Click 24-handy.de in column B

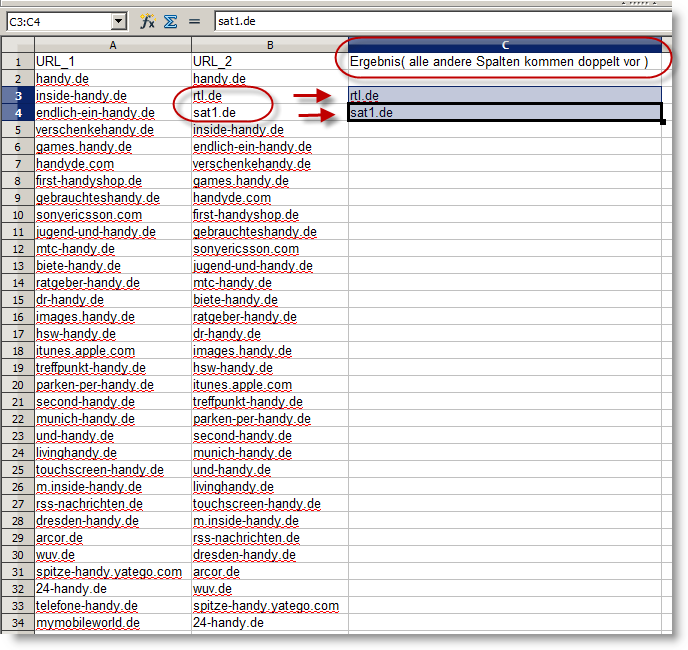270,623
